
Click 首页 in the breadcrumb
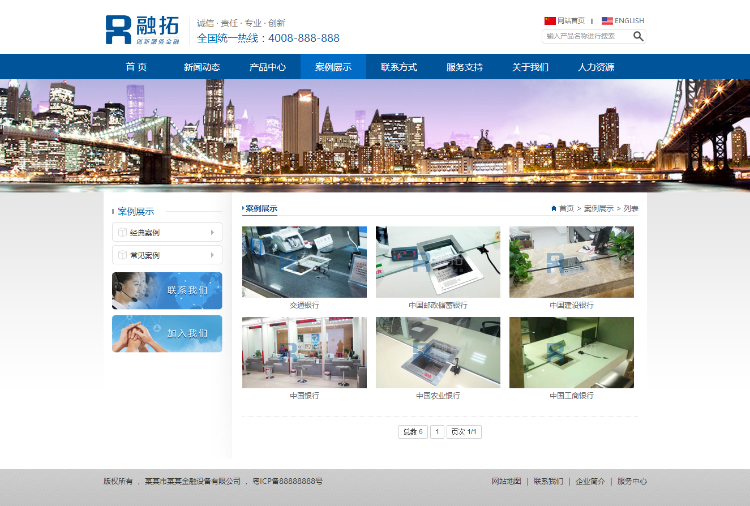[x=566, y=209]
